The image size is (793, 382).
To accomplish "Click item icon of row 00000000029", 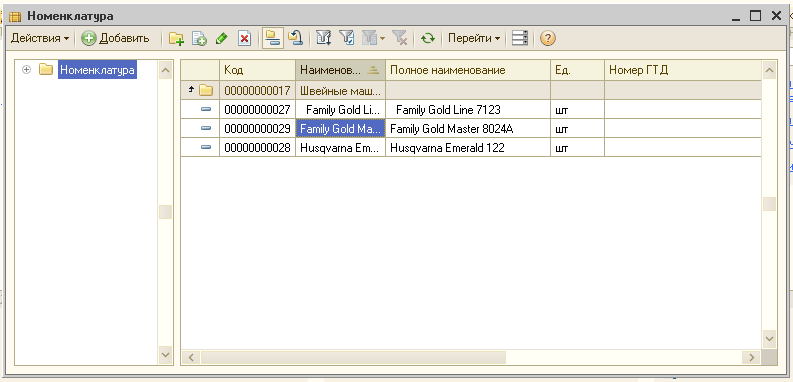I will tap(205, 128).
